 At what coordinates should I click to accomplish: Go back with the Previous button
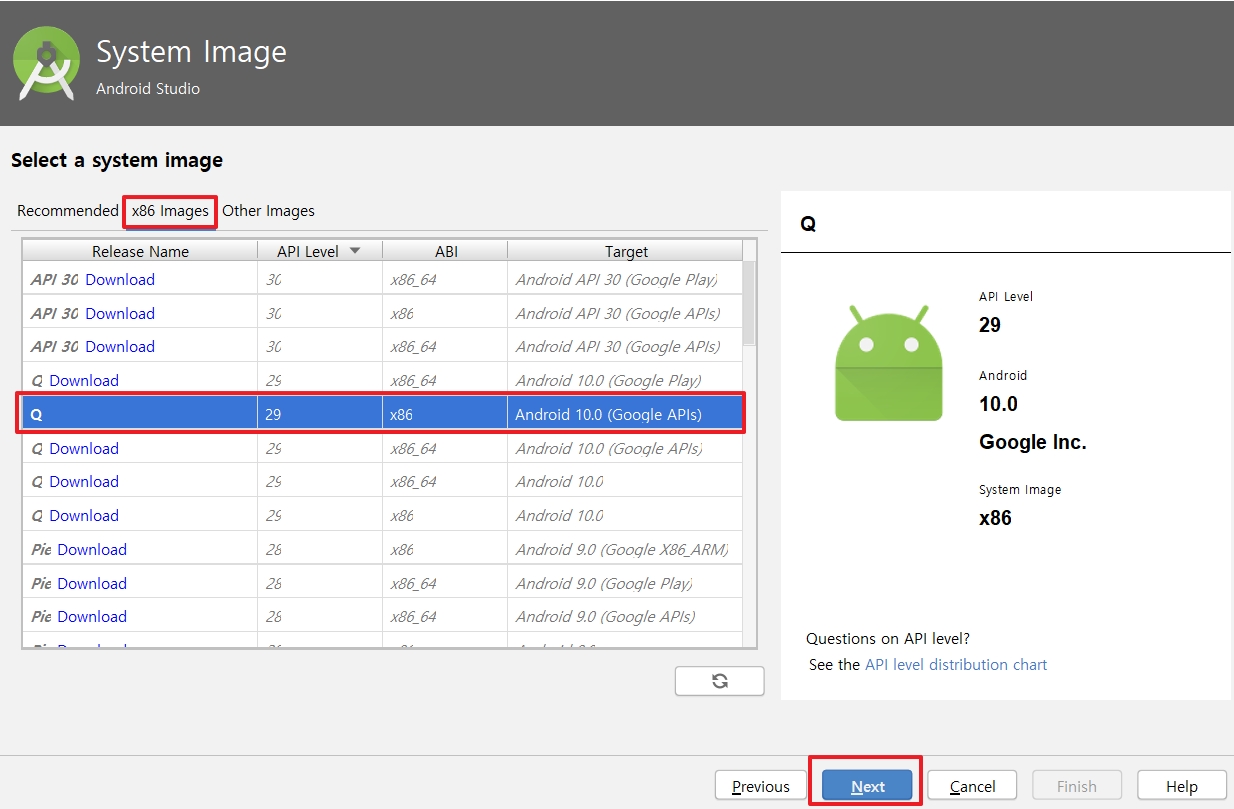click(761, 787)
